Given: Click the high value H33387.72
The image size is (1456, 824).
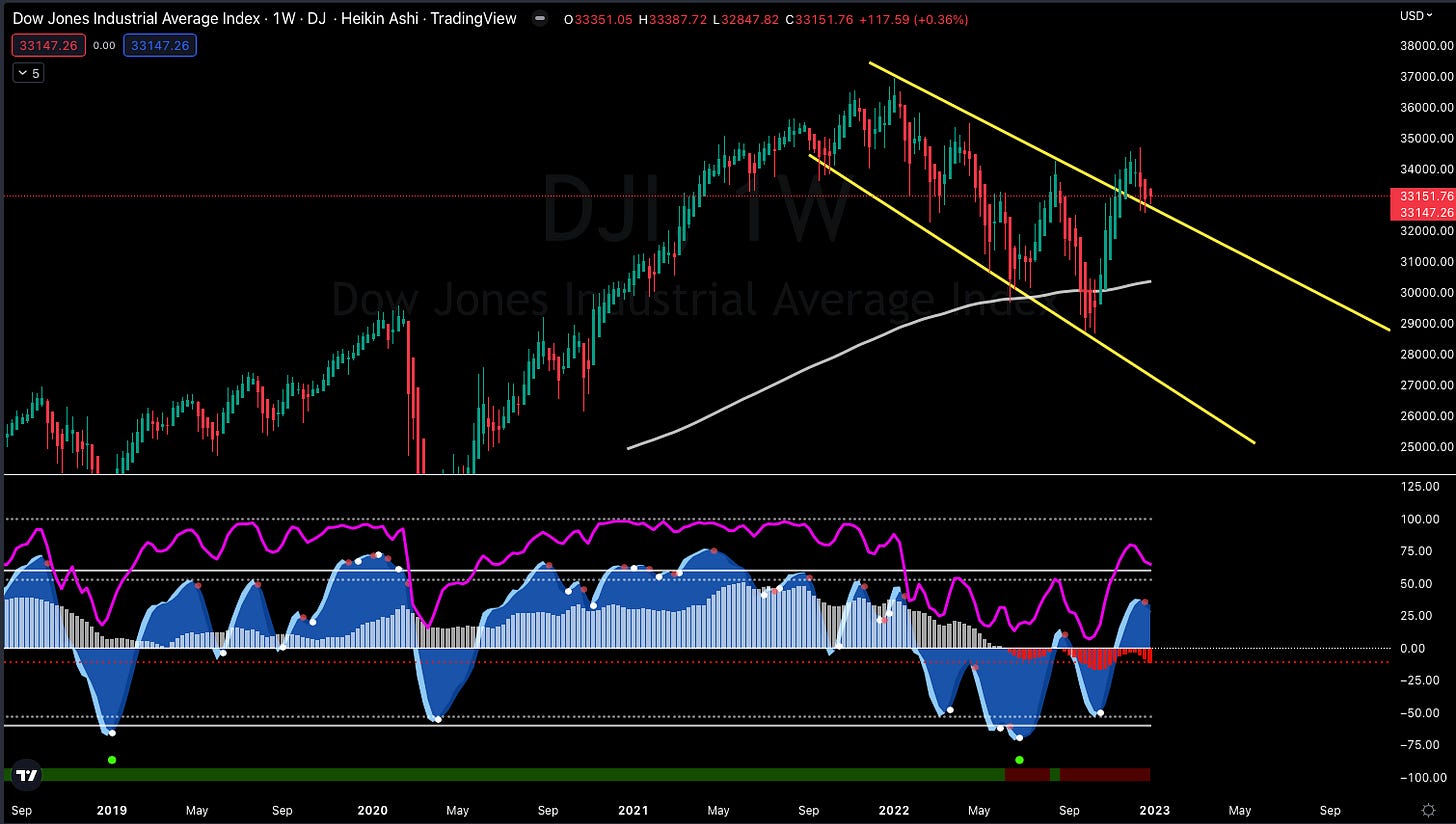Looking at the screenshot, I should pyautogui.click(x=673, y=19).
